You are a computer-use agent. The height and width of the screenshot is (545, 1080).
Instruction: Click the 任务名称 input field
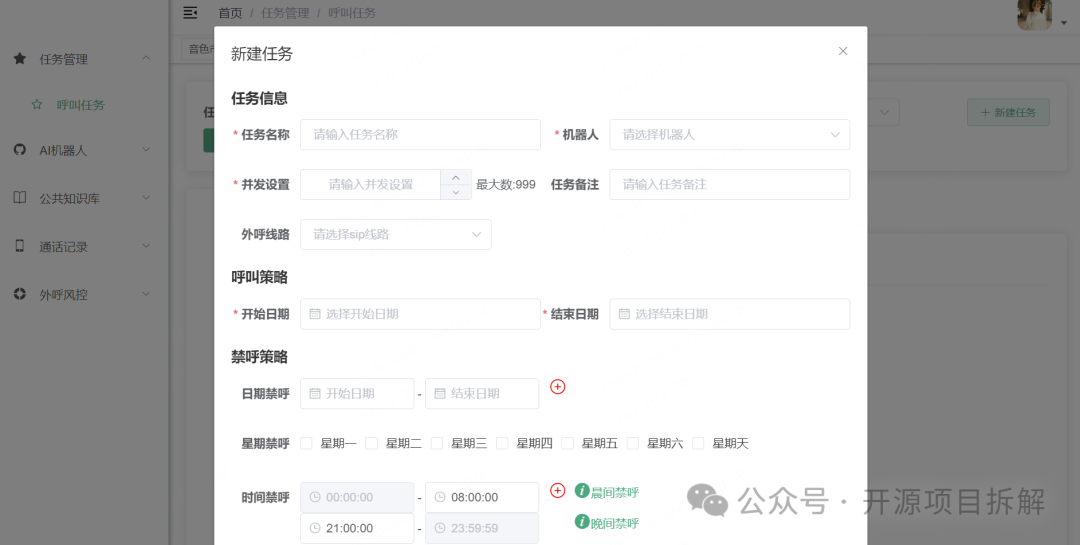point(420,134)
